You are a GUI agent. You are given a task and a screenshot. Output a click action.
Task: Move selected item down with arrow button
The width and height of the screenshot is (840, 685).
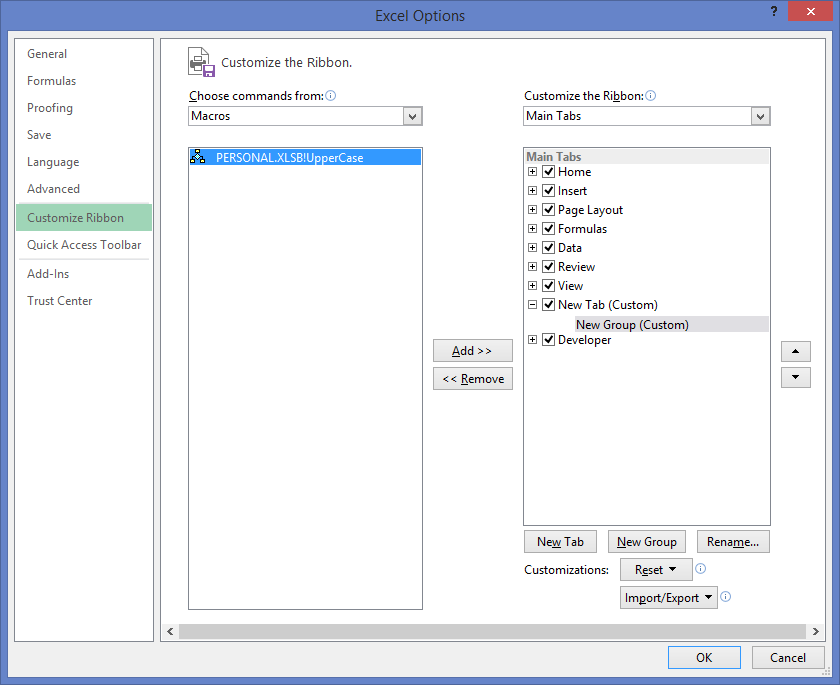click(796, 377)
